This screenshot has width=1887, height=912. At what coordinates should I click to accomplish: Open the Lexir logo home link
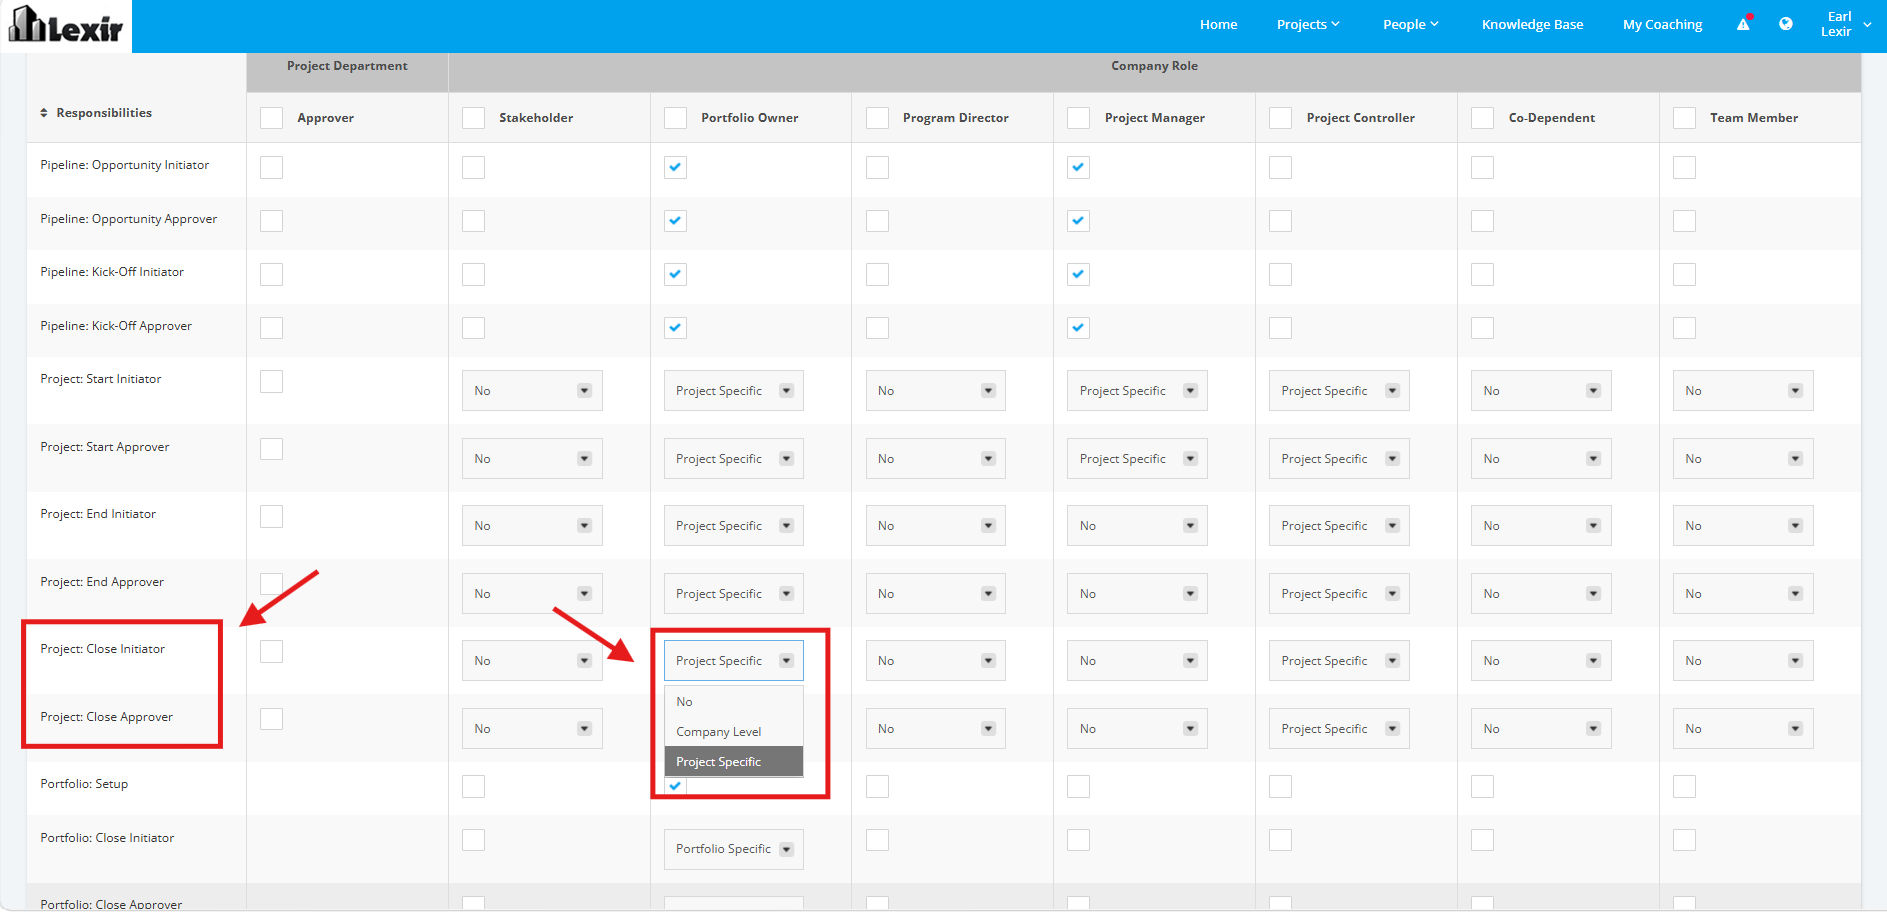point(66,25)
